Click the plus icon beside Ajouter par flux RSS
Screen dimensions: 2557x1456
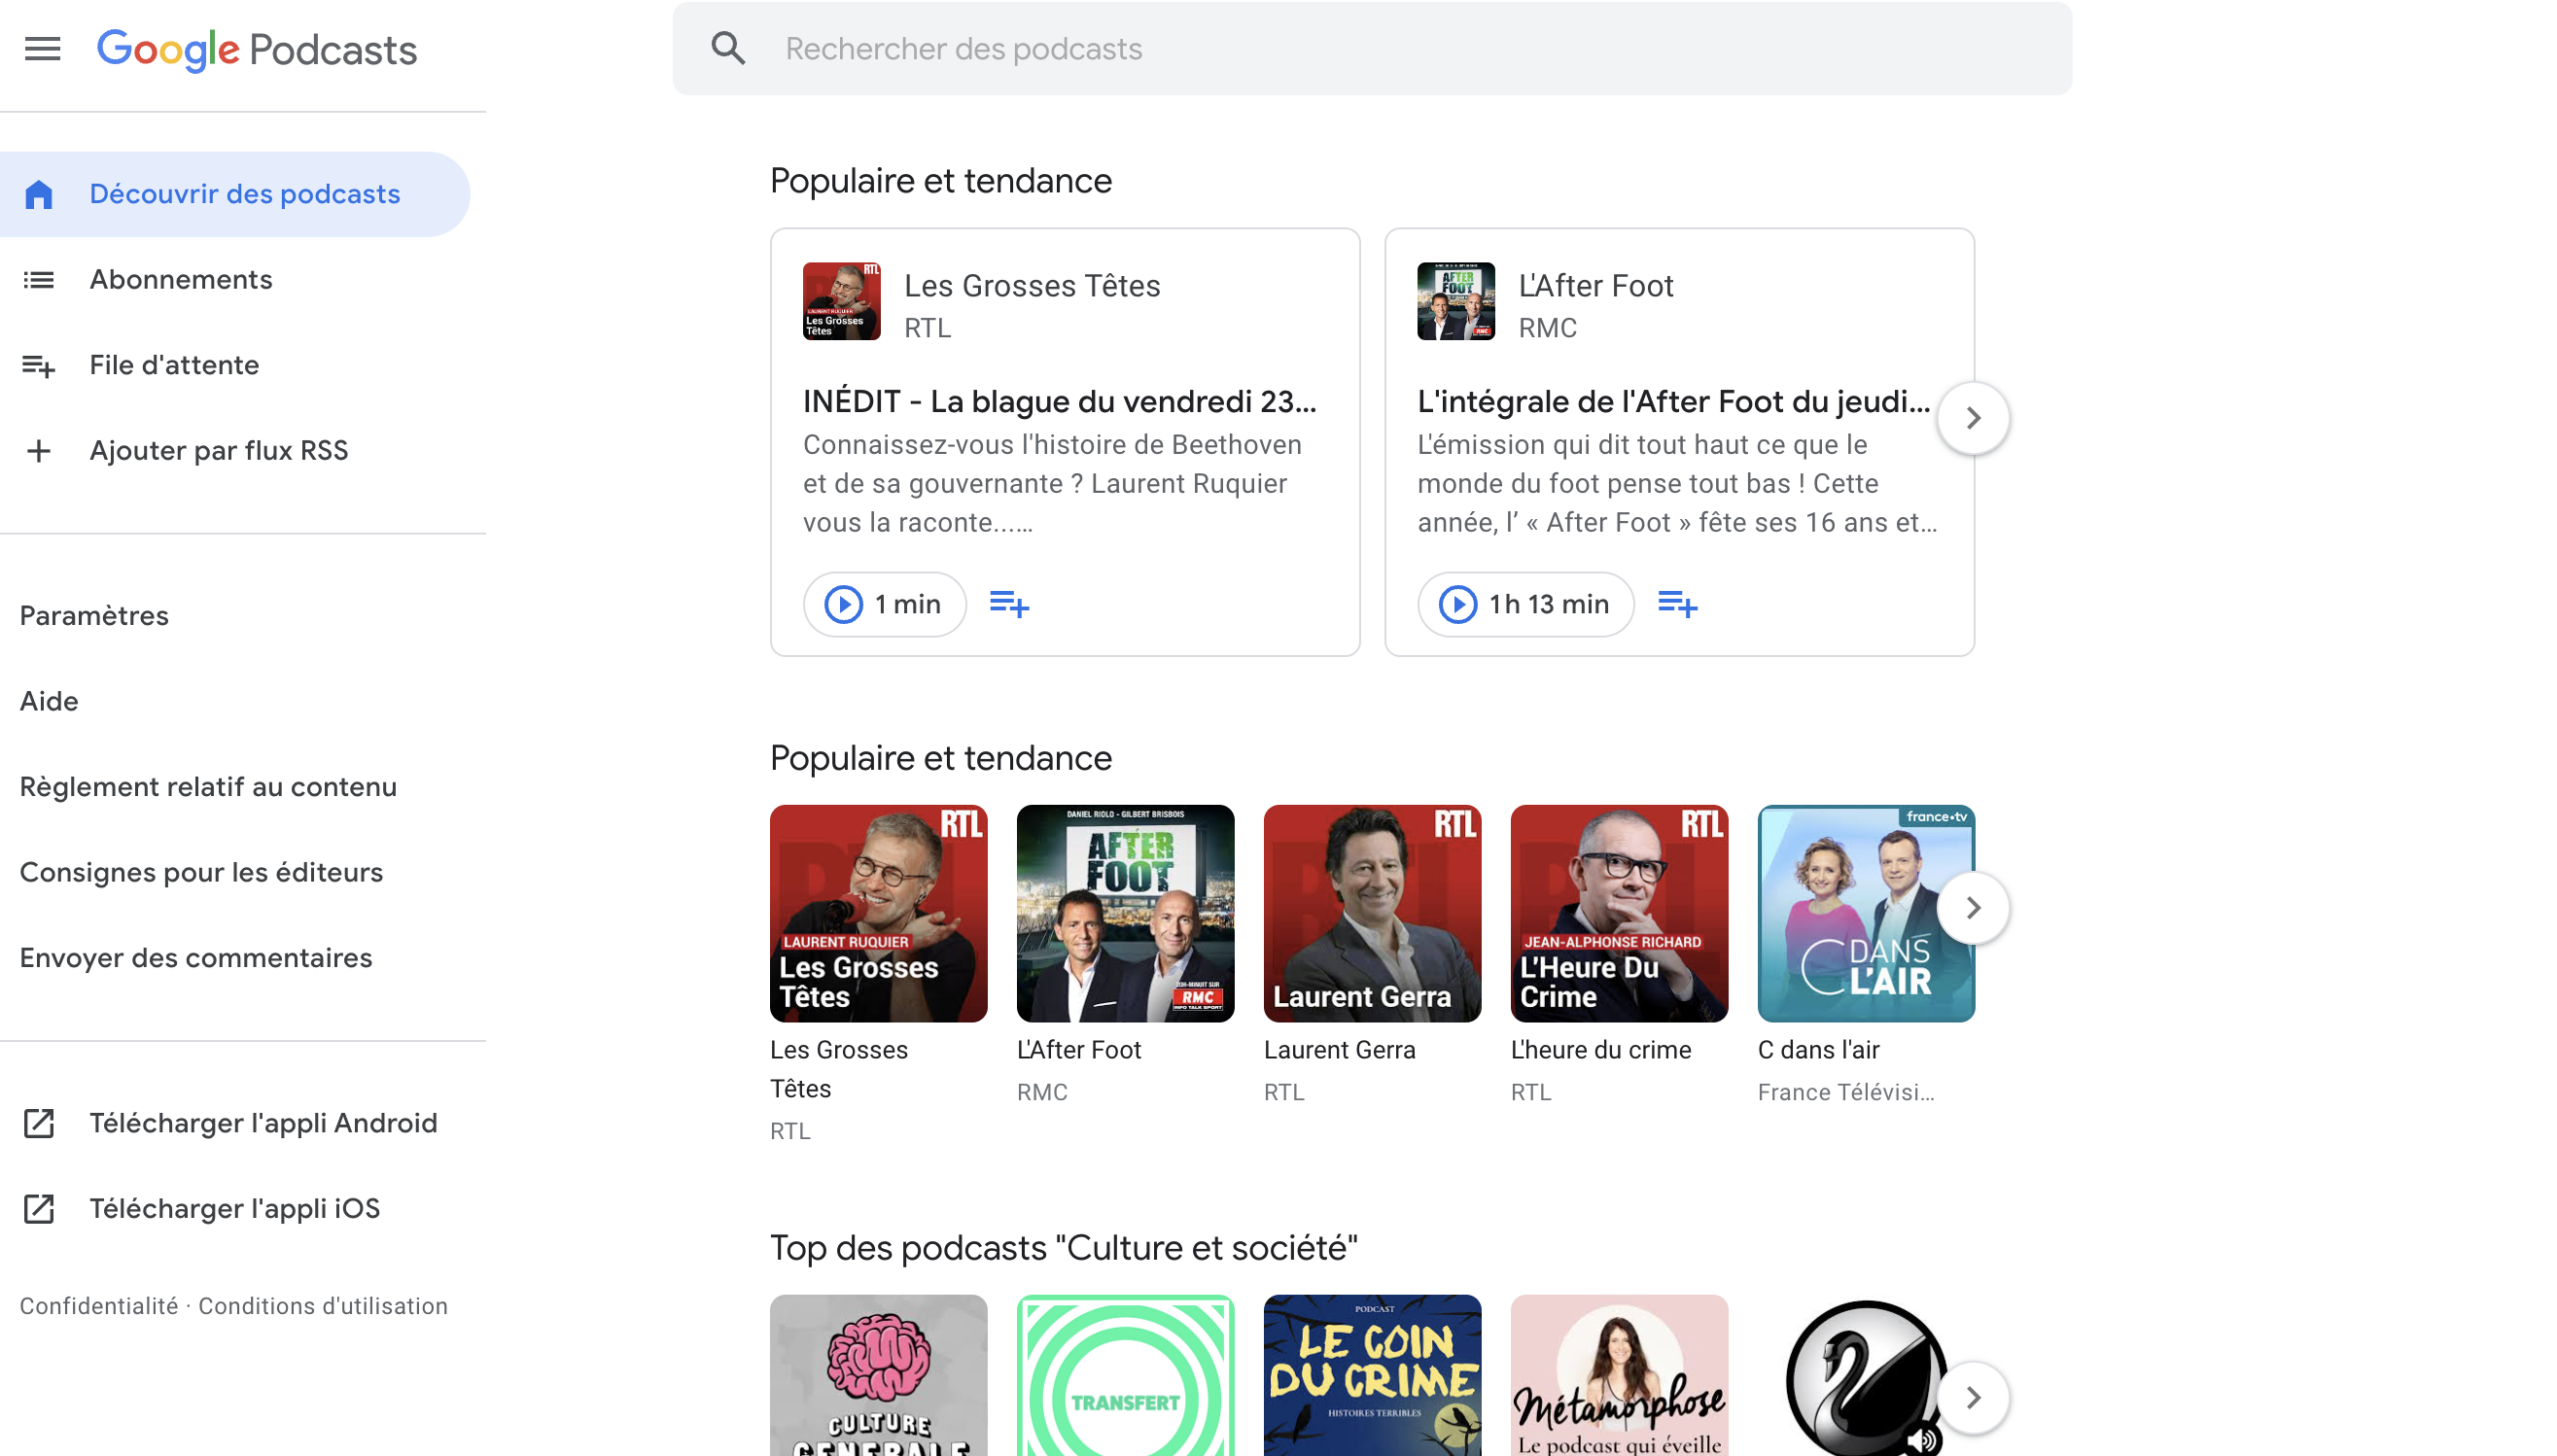[x=39, y=451]
